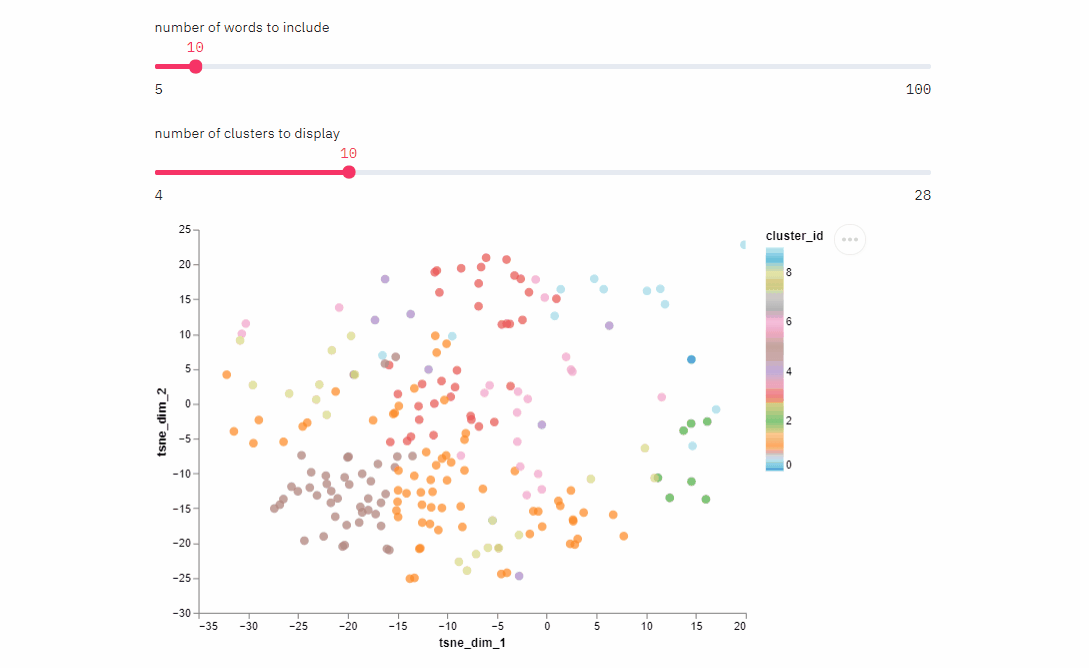
Task: Click the minimum value 4 under the clusters slider
Action: pyautogui.click(x=158, y=195)
